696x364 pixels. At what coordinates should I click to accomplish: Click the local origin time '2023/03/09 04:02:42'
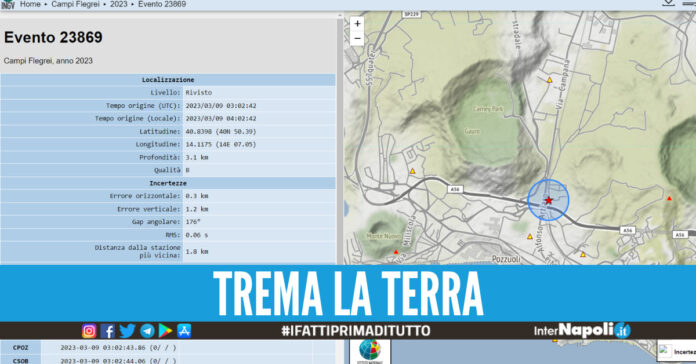pos(221,119)
